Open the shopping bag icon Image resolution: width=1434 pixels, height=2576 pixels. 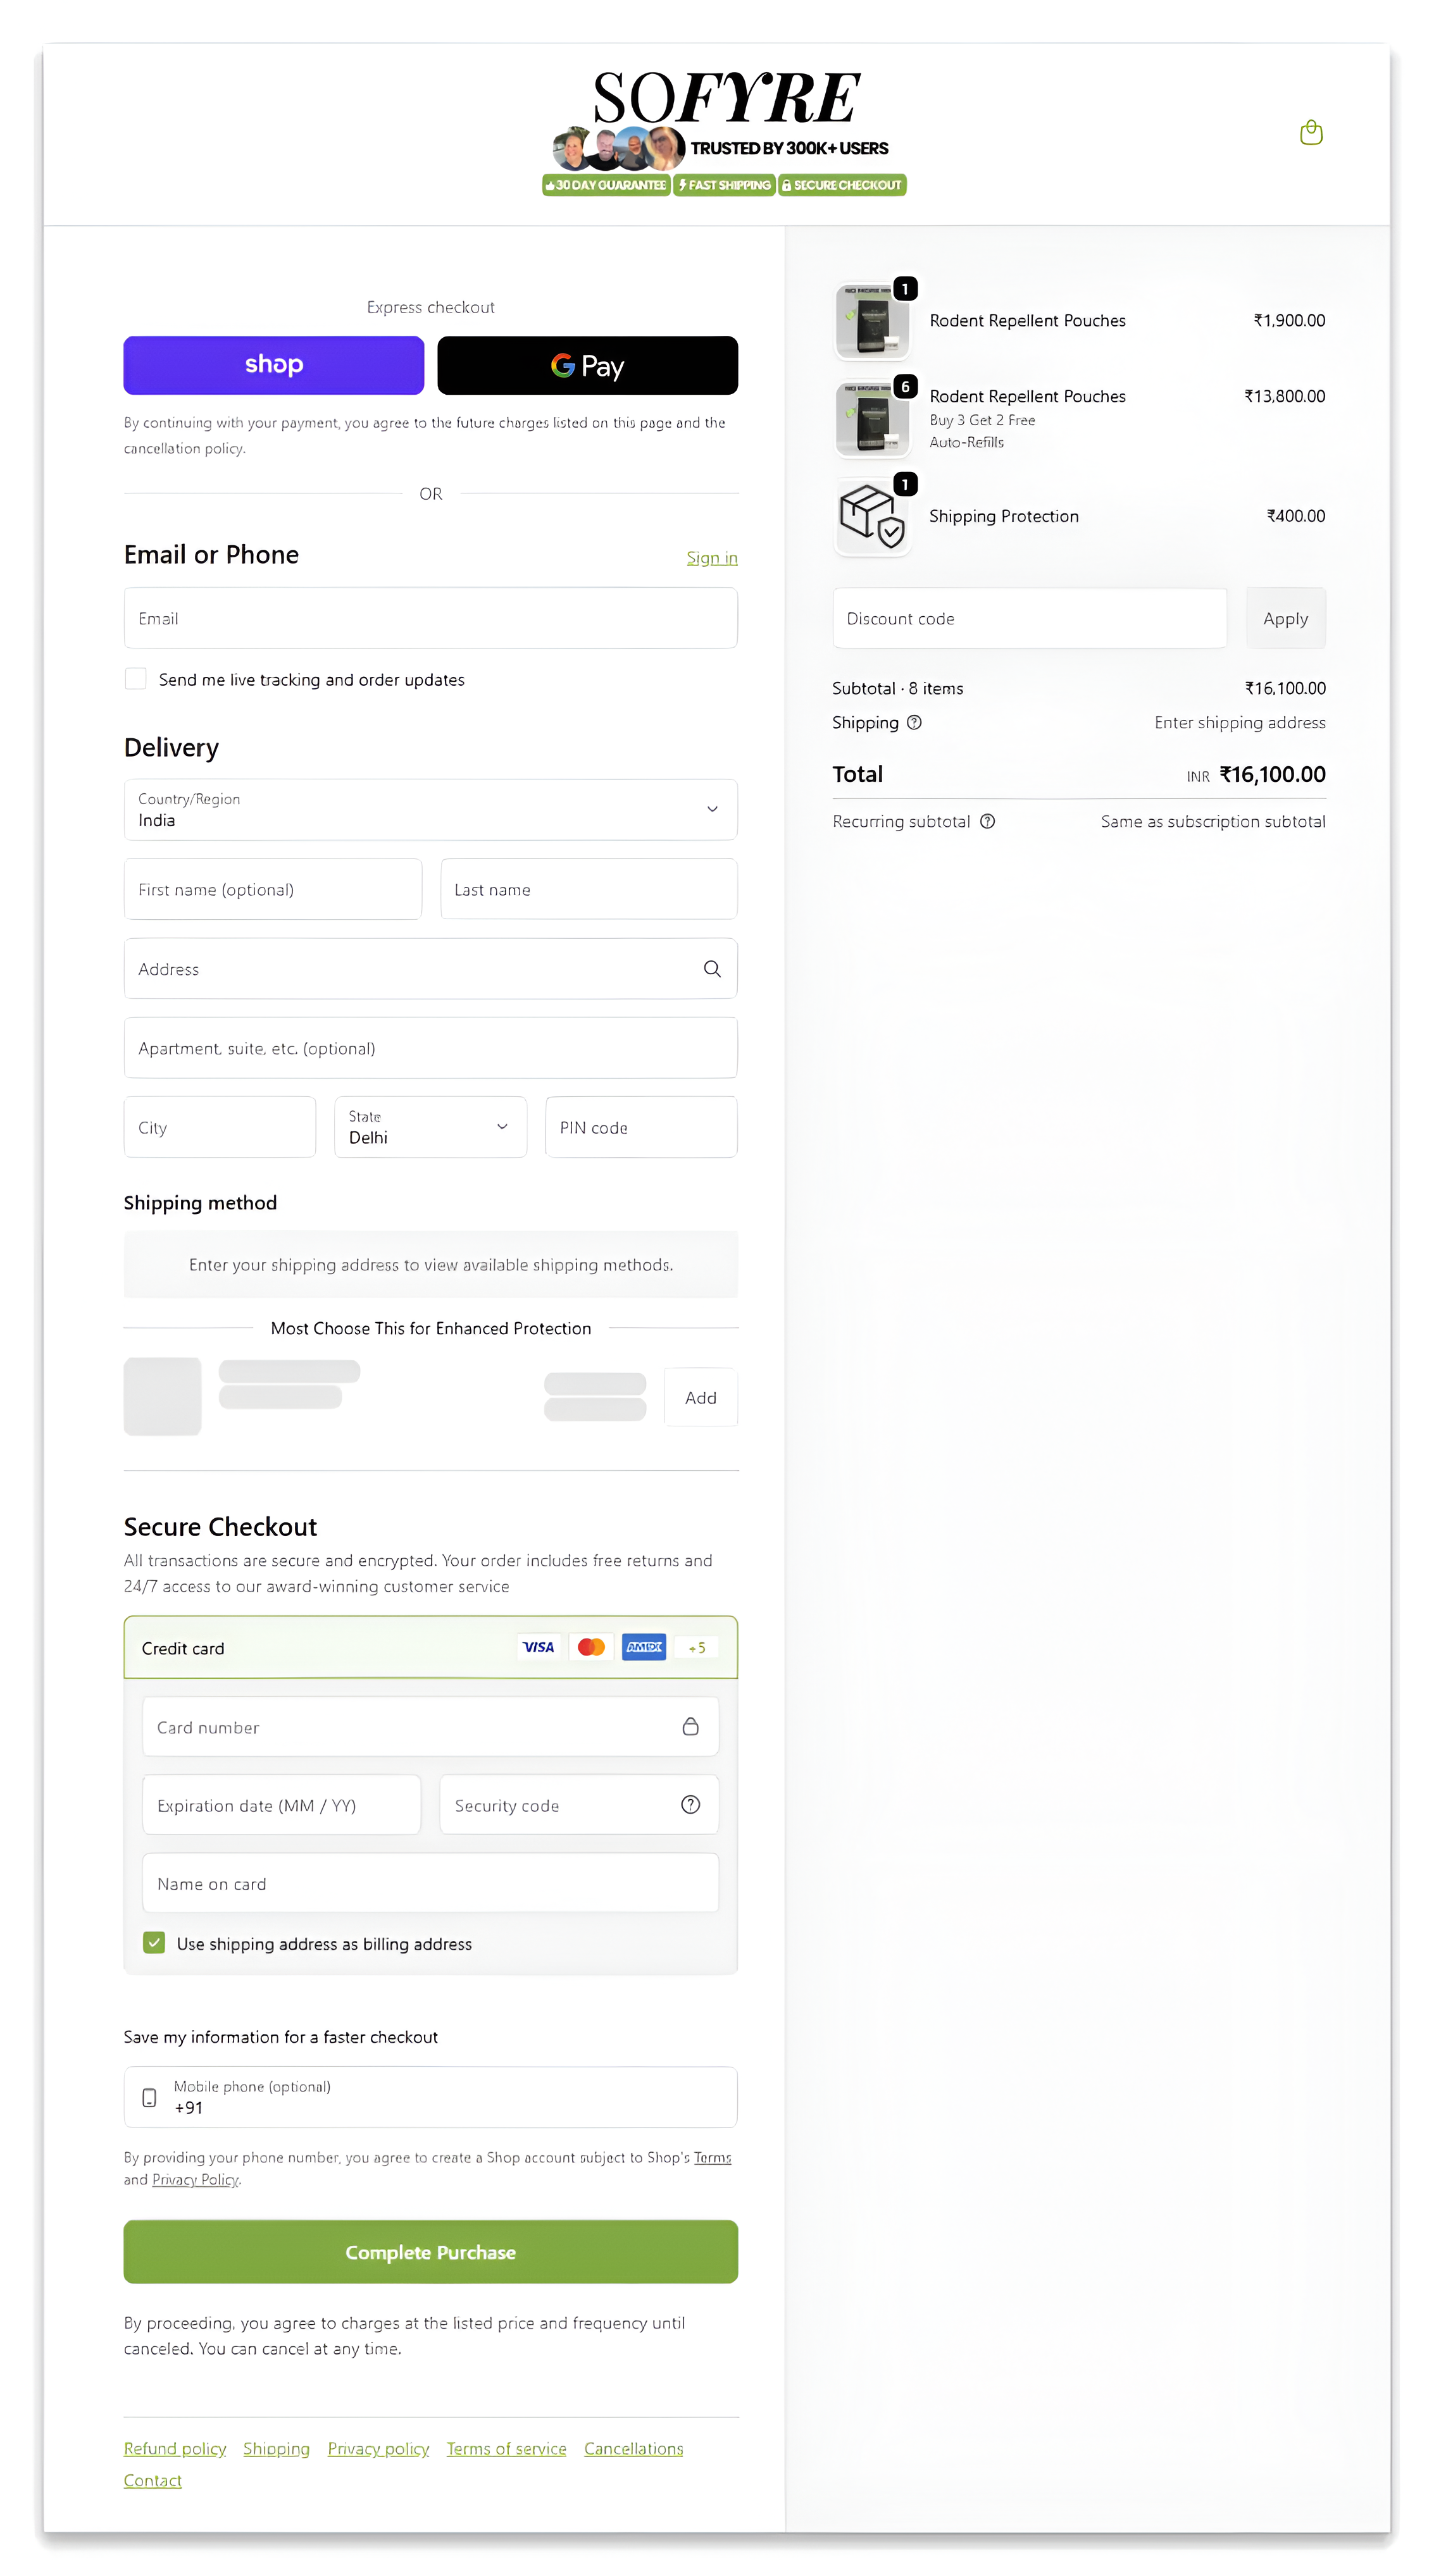click(1311, 133)
